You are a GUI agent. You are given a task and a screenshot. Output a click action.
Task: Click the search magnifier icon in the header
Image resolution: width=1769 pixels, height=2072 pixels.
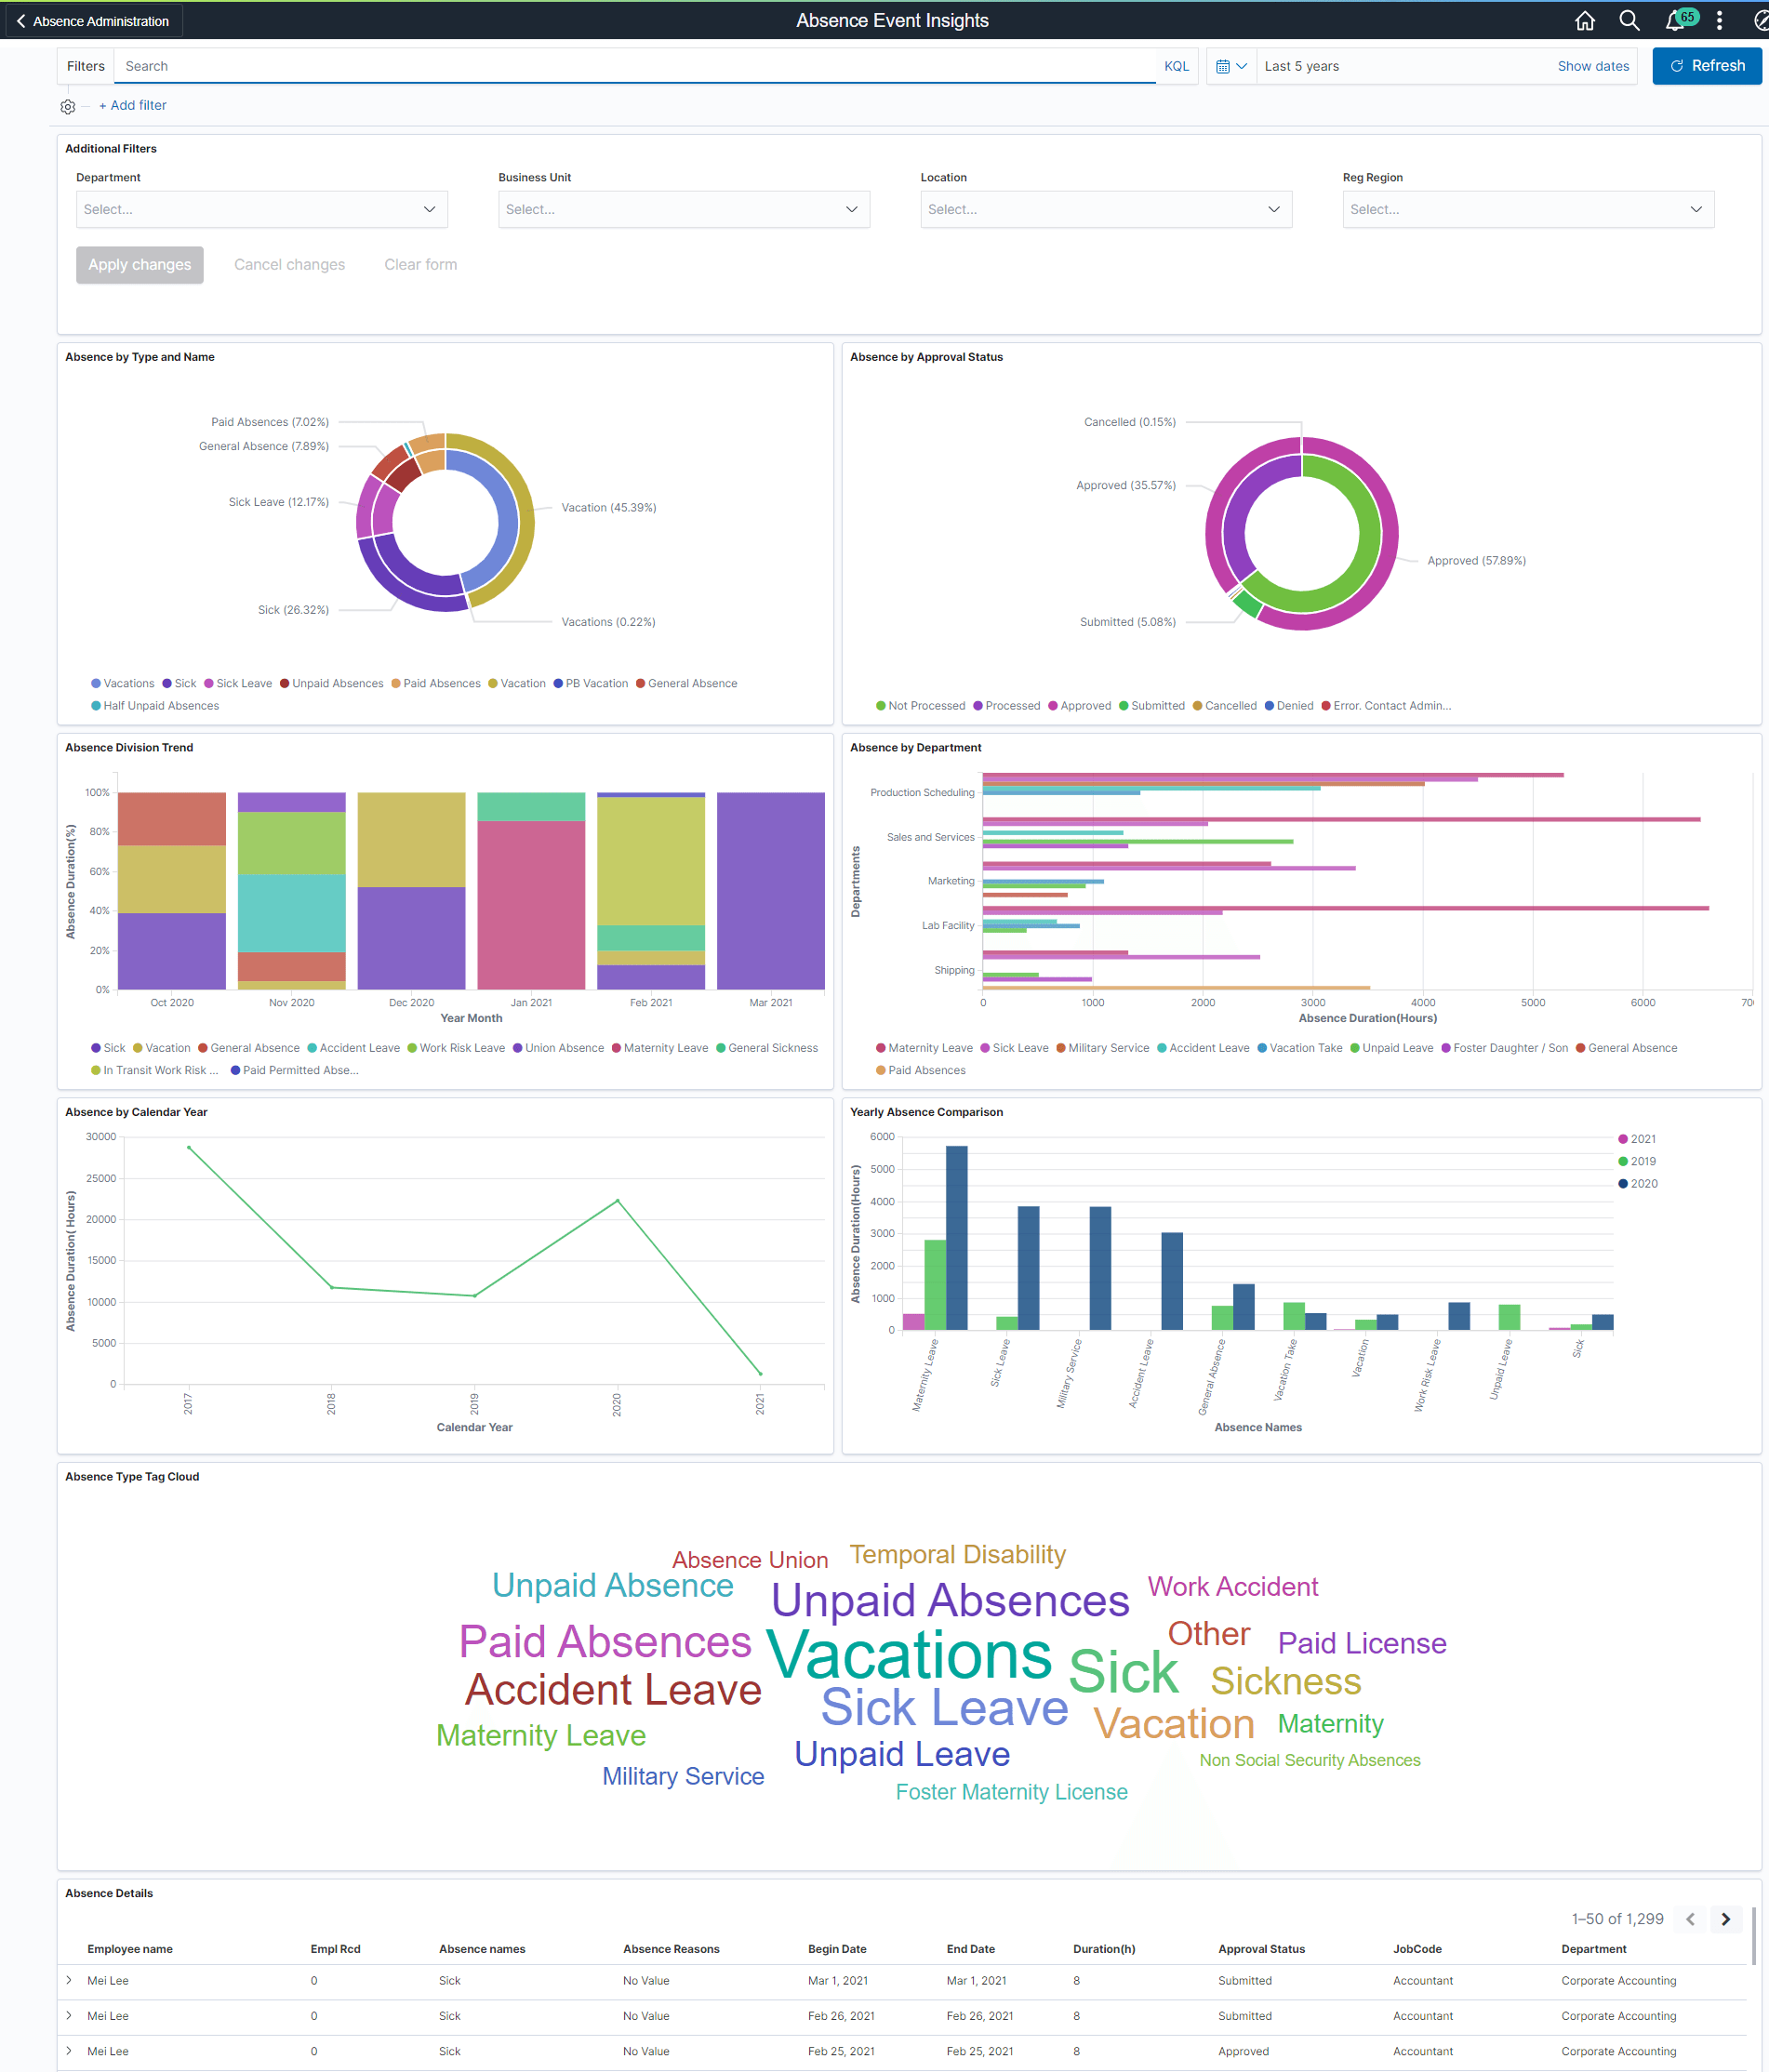[x=1628, y=20]
